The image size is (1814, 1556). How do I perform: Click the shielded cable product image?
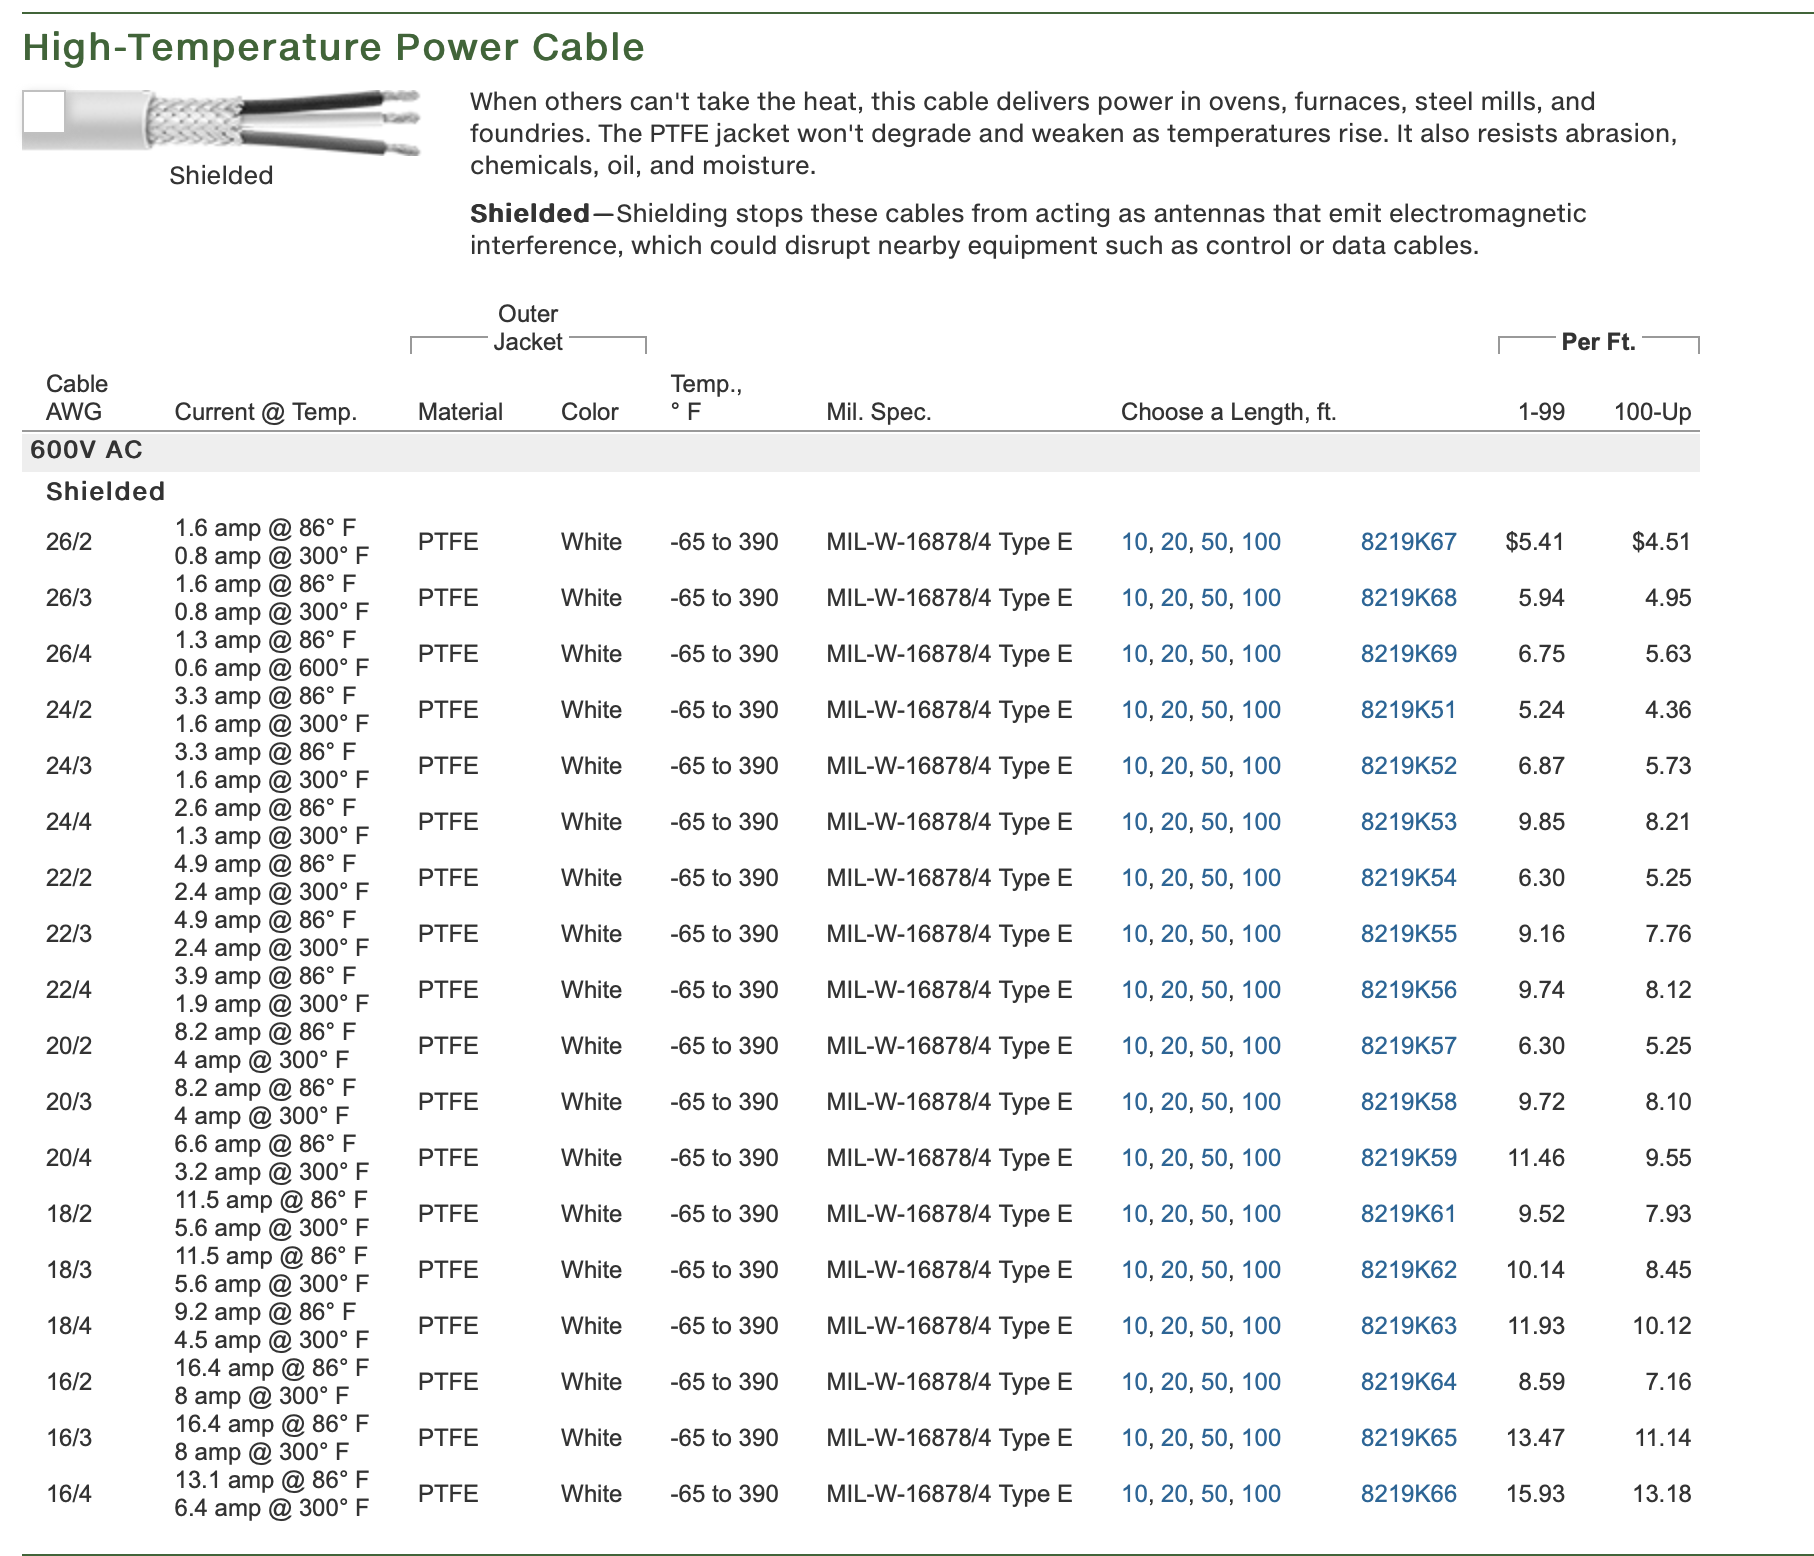coord(221,124)
